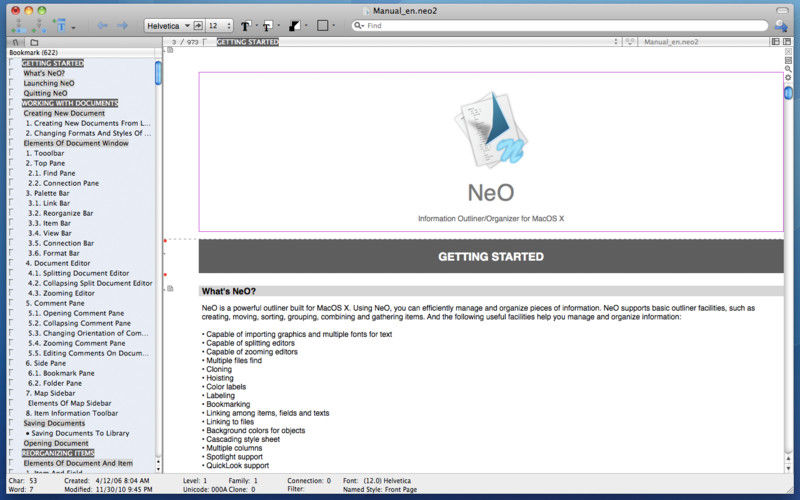Select the 2.1. Find Pane bookmark
This screenshot has width=800, height=500.
coord(52,173)
